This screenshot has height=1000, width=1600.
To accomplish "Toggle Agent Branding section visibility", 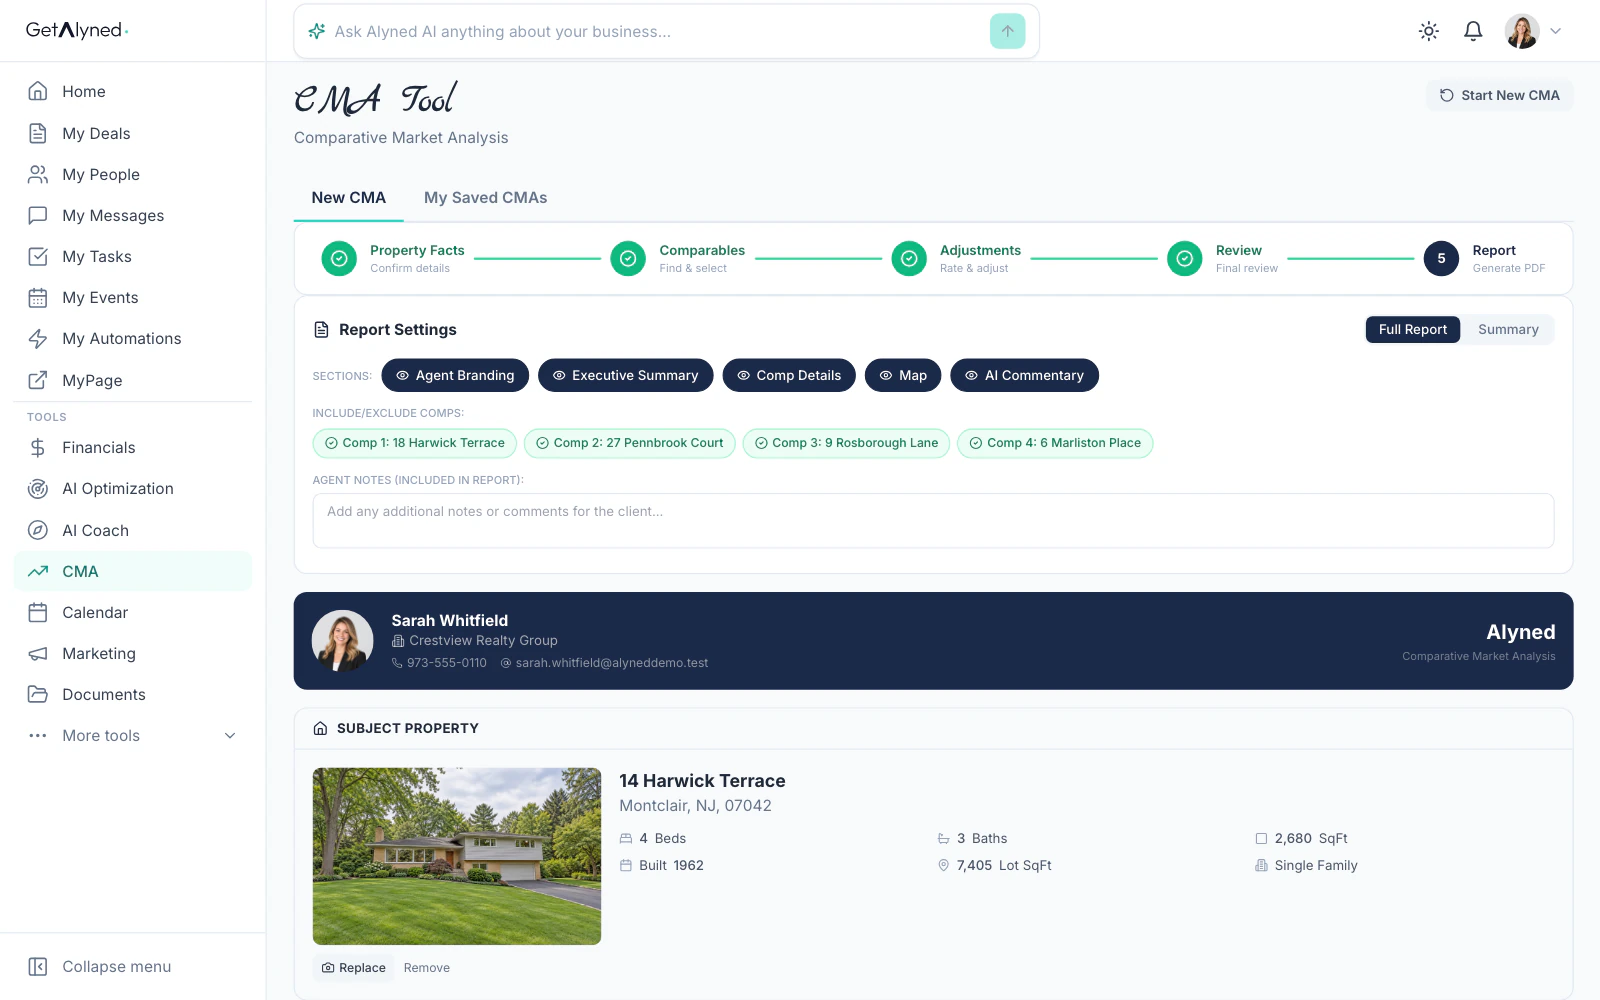I will [x=455, y=375].
